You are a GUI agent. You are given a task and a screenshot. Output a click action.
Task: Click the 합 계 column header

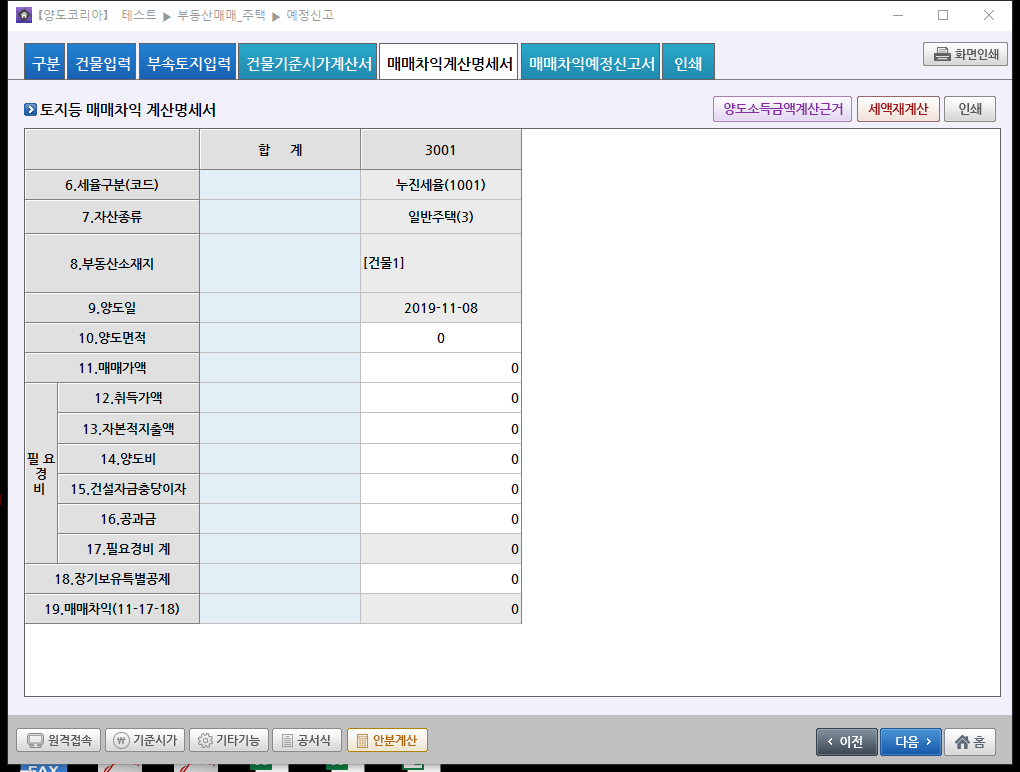(280, 150)
